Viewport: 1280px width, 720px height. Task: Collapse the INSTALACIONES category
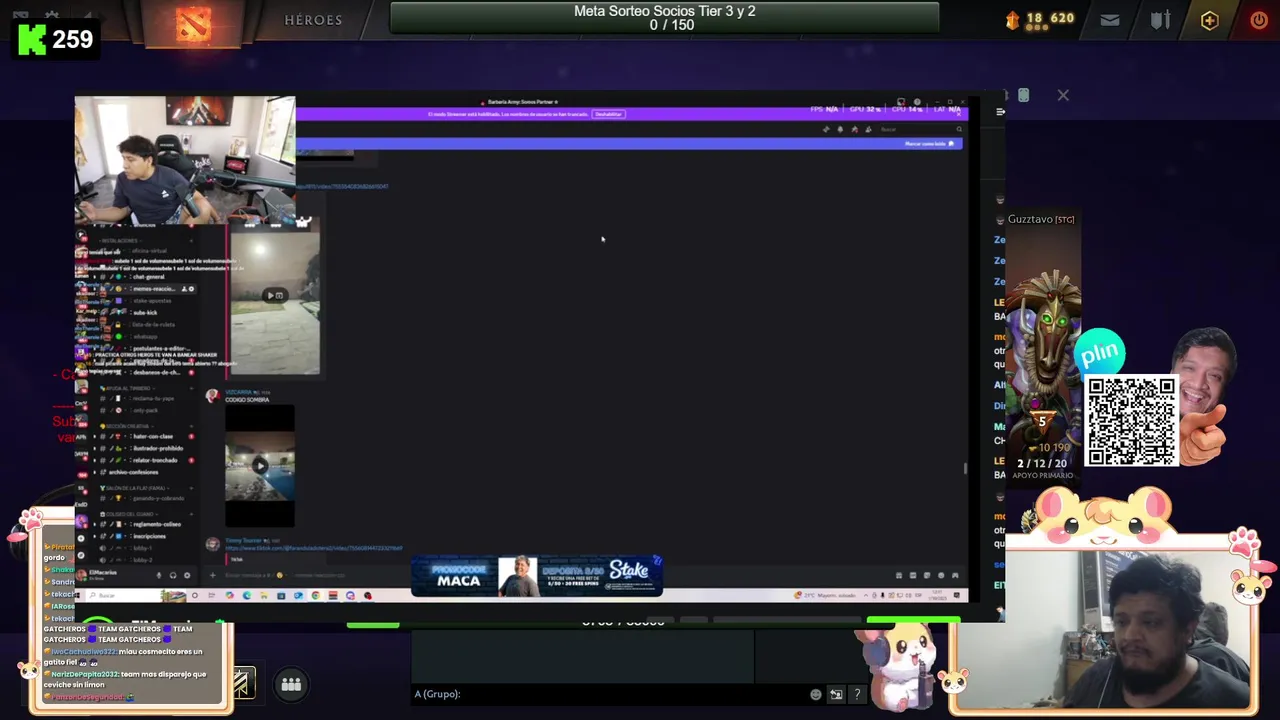coord(120,241)
